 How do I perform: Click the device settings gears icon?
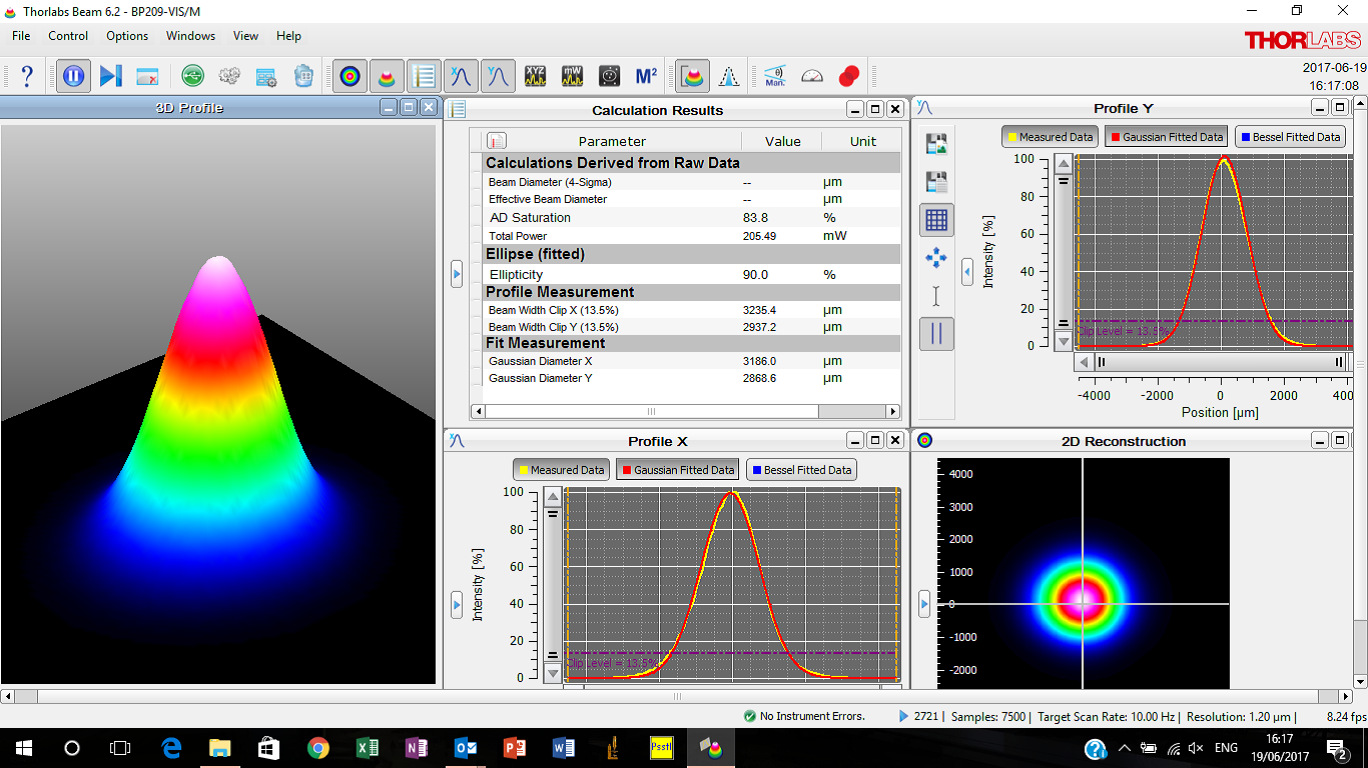(229, 76)
